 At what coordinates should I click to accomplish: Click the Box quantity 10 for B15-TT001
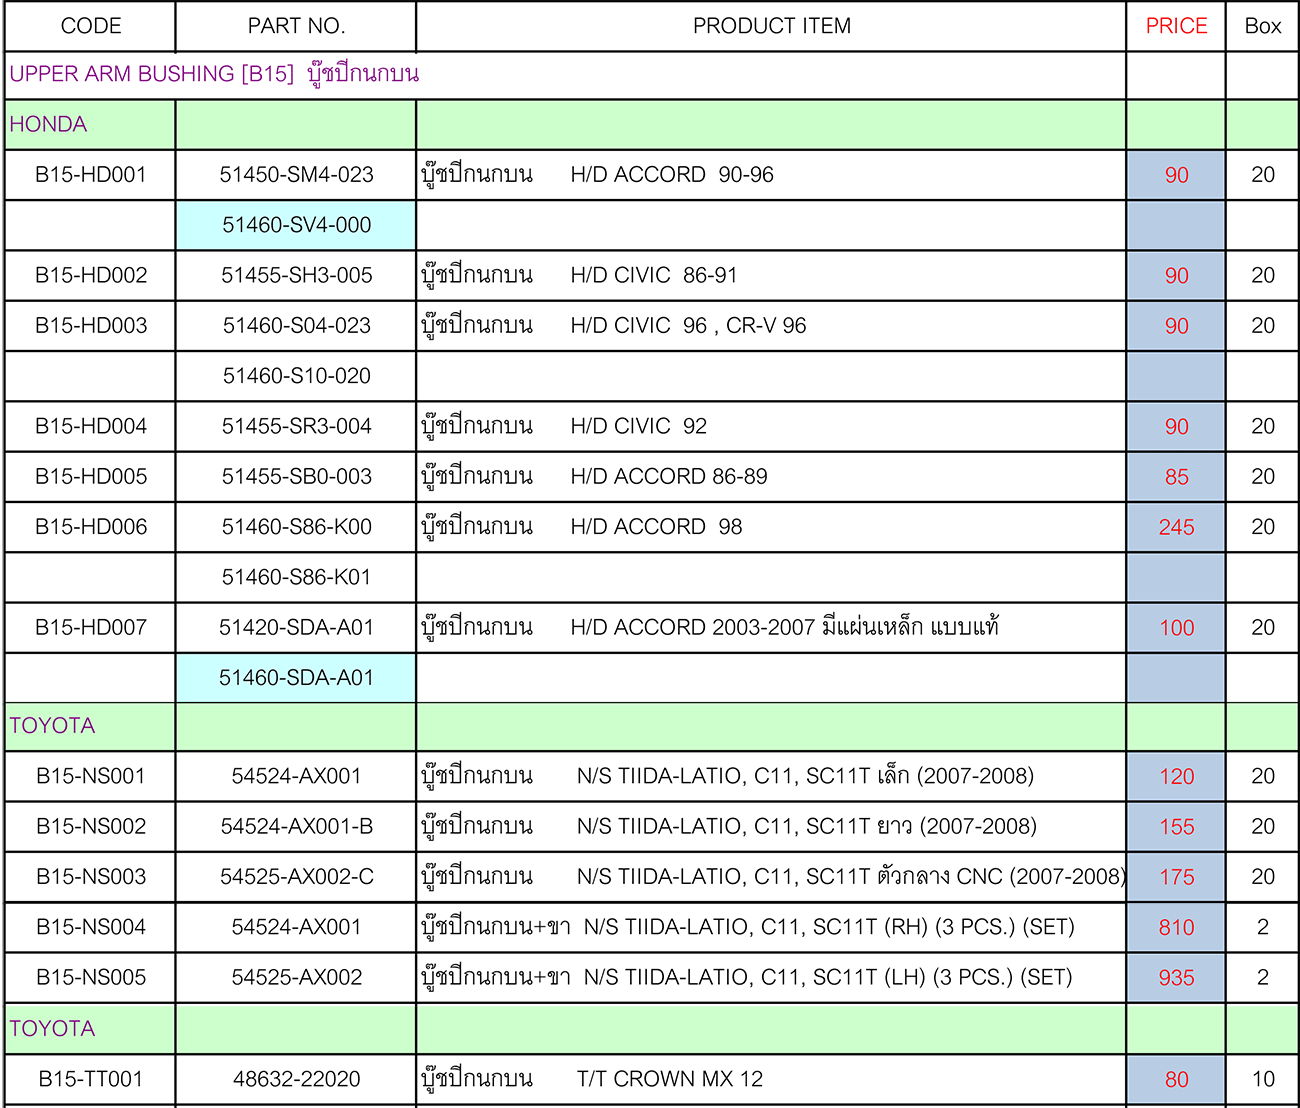(1262, 1079)
